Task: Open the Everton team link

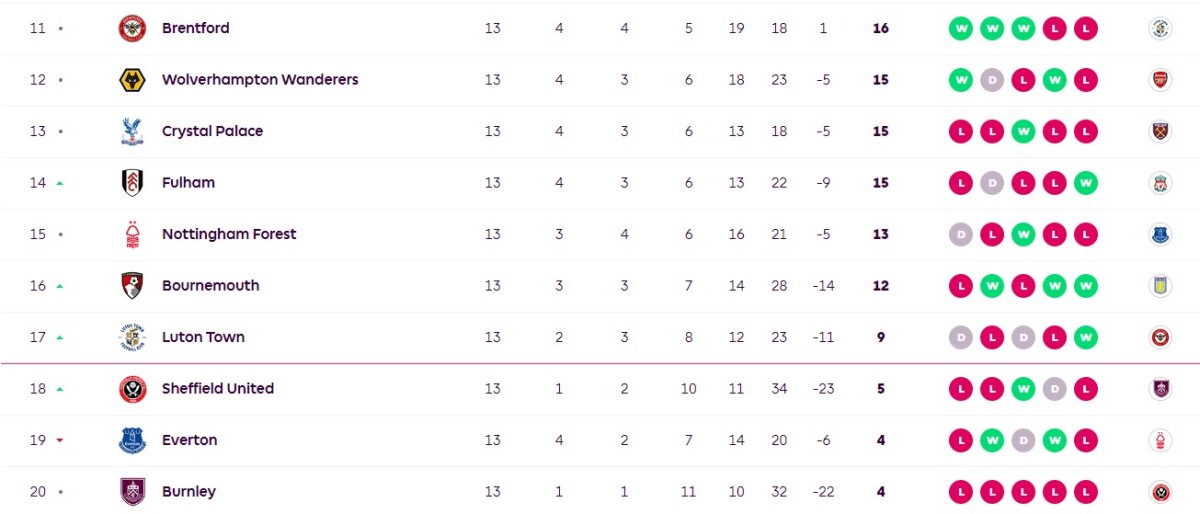Action: click(189, 440)
